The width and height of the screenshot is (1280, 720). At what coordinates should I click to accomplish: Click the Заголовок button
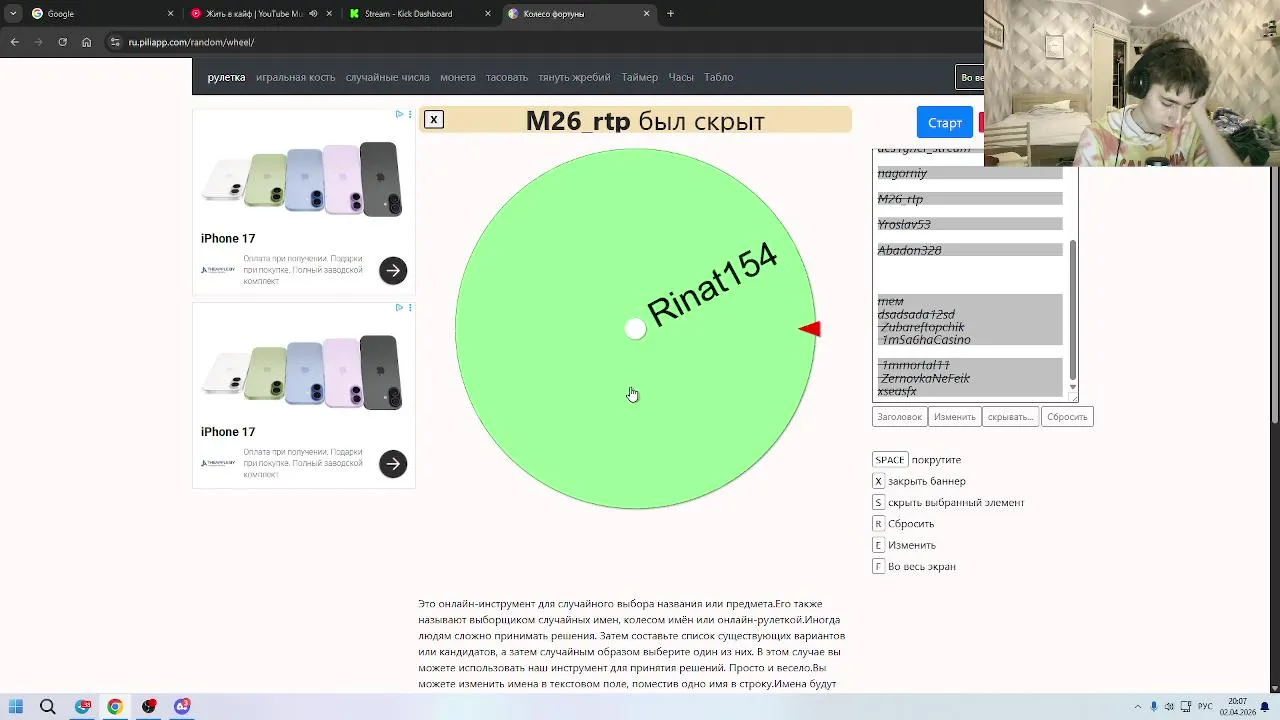[x=899, y=417]
